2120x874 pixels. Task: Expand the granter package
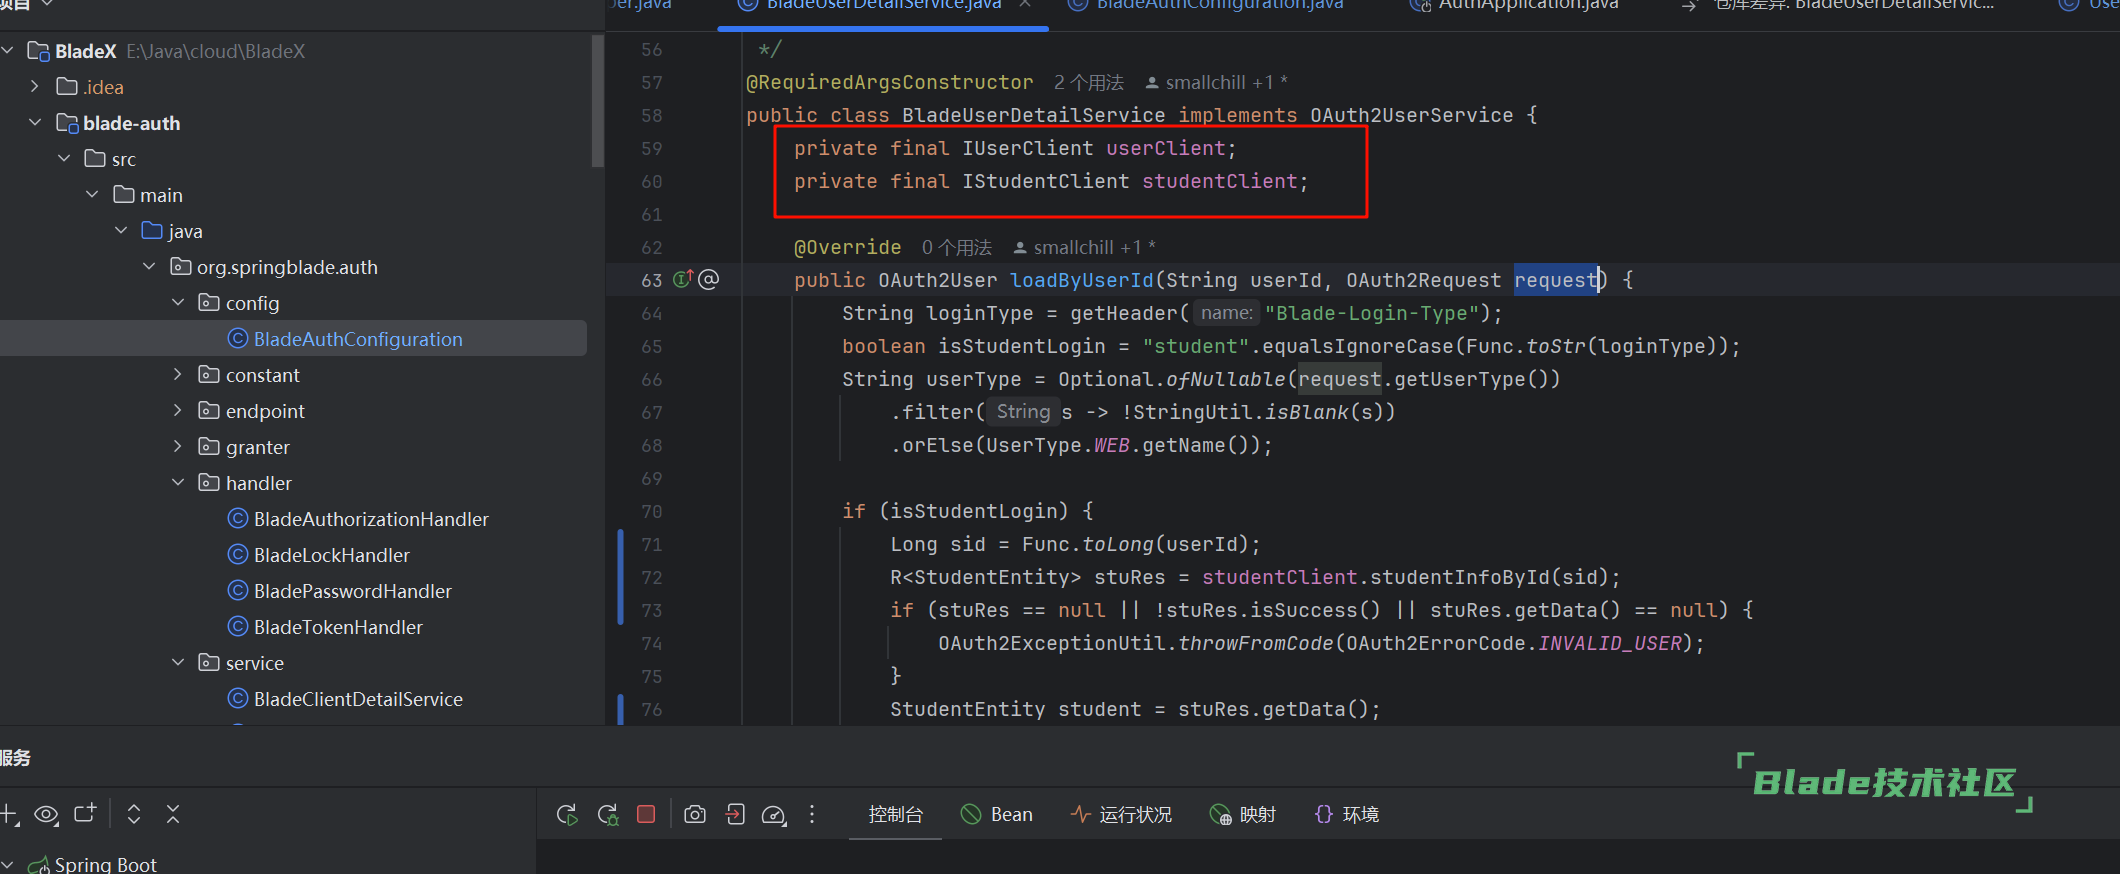click(x=178, y=447)
